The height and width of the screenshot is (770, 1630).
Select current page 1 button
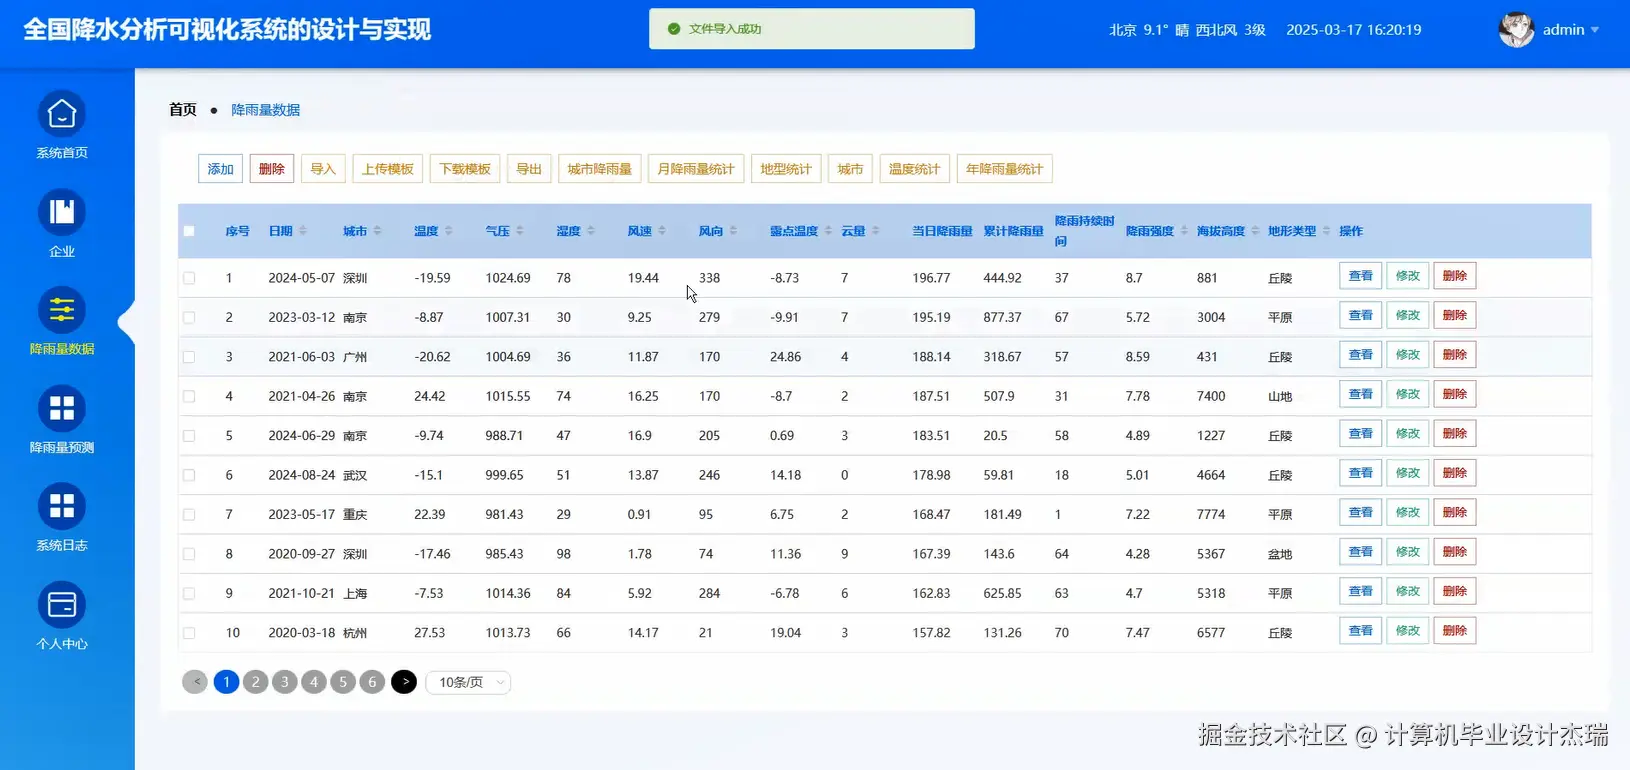[x=226, y=682]
